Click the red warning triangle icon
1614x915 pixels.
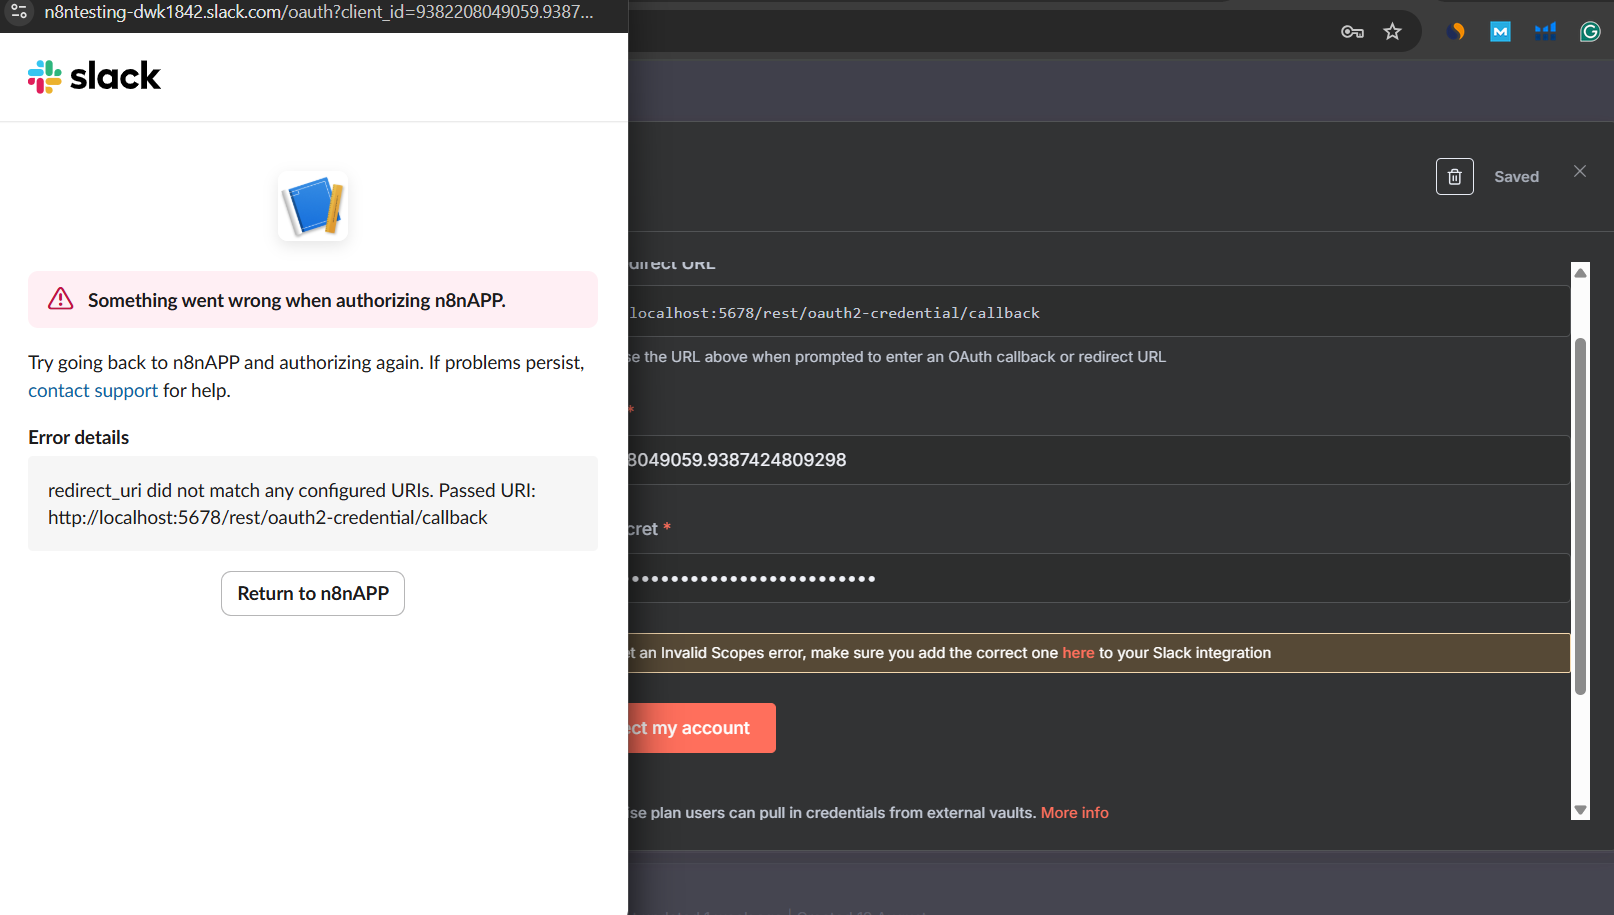tap(61, 299)
